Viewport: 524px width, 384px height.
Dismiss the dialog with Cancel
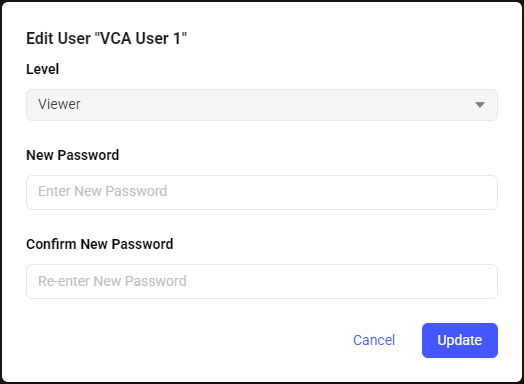pos(374,340)
